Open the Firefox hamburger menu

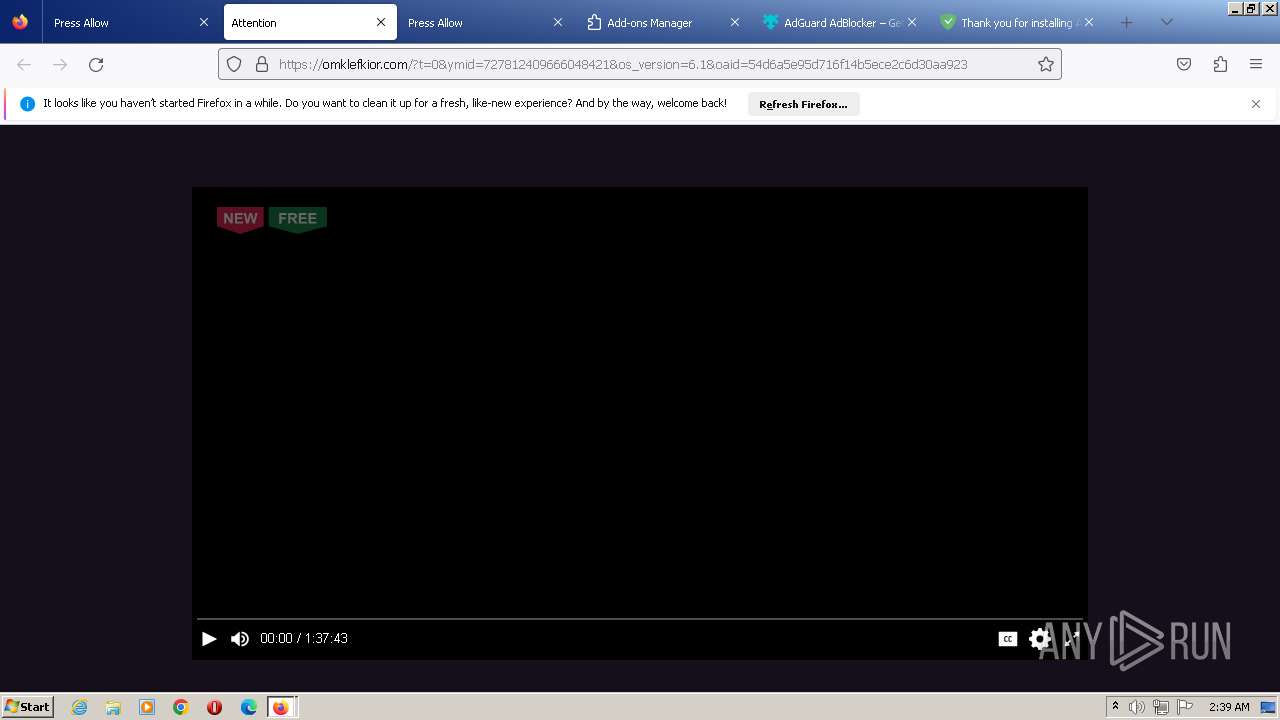click(1256, 64)
